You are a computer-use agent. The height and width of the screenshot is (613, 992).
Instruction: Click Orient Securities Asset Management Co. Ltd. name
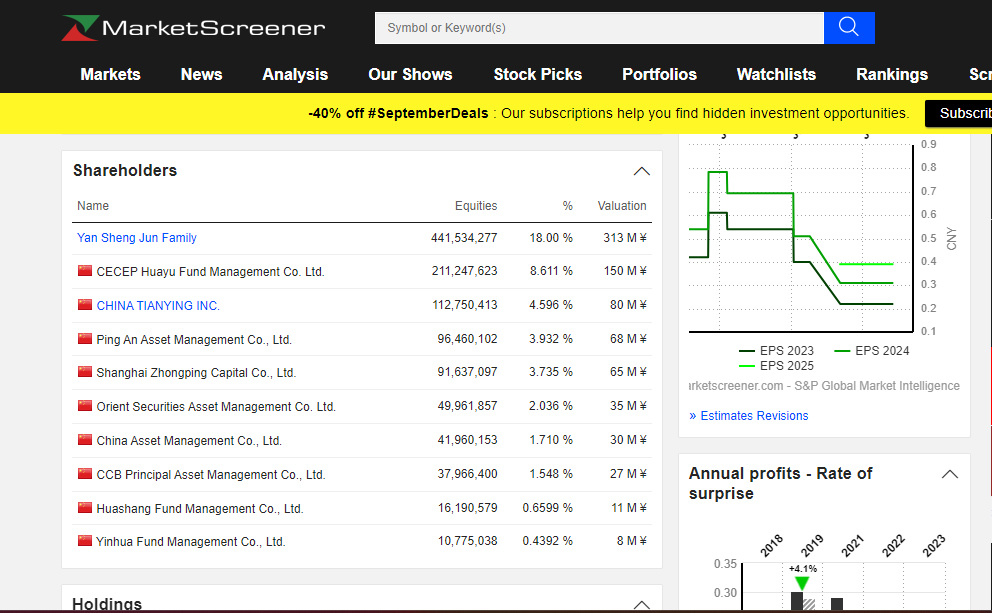click(216, 407)
